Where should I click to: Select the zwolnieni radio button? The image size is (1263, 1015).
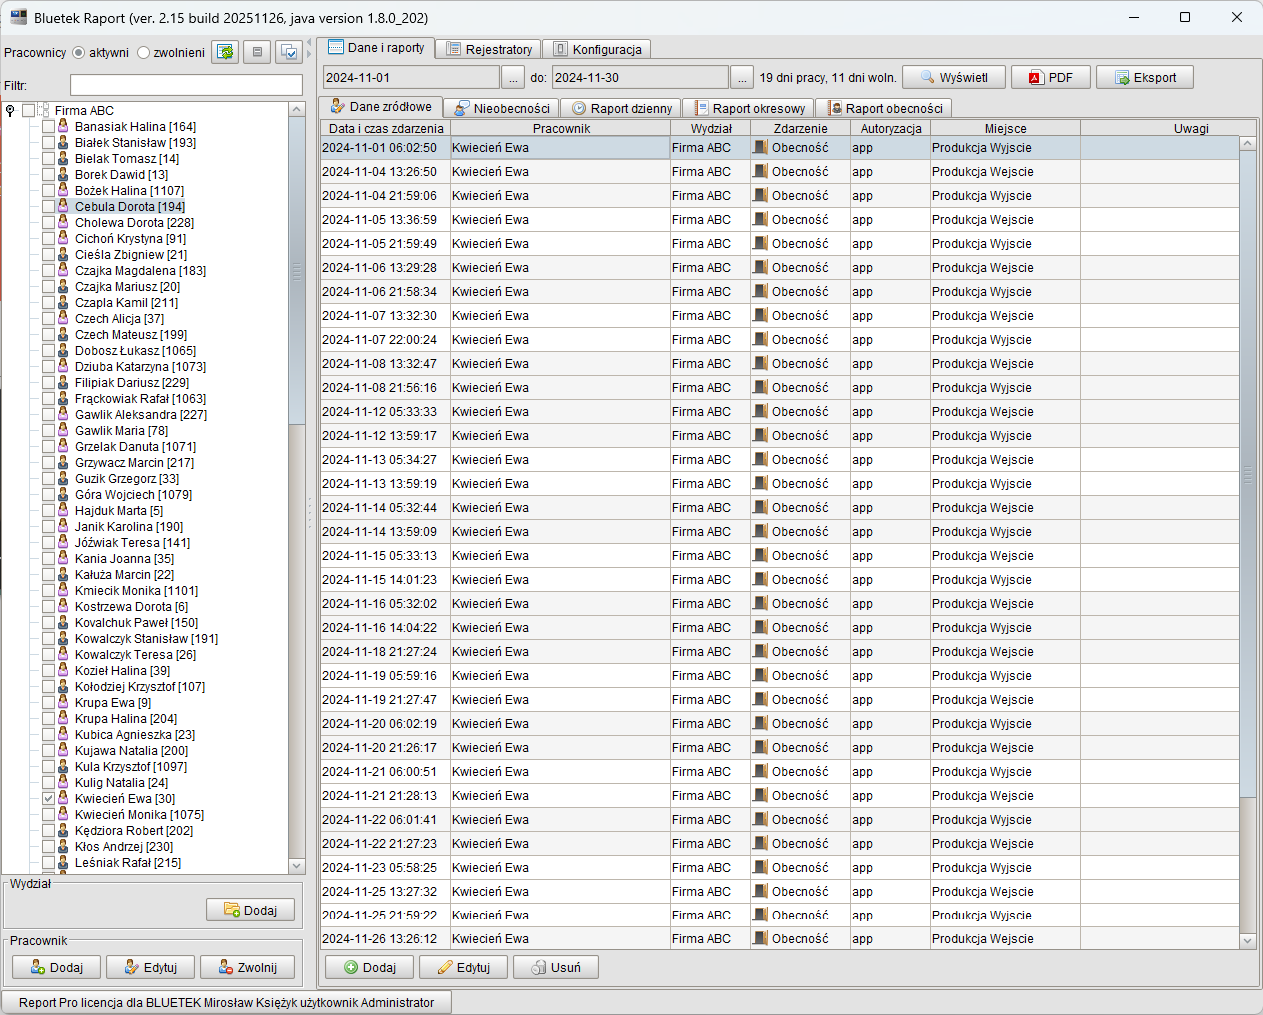[144, 53]
